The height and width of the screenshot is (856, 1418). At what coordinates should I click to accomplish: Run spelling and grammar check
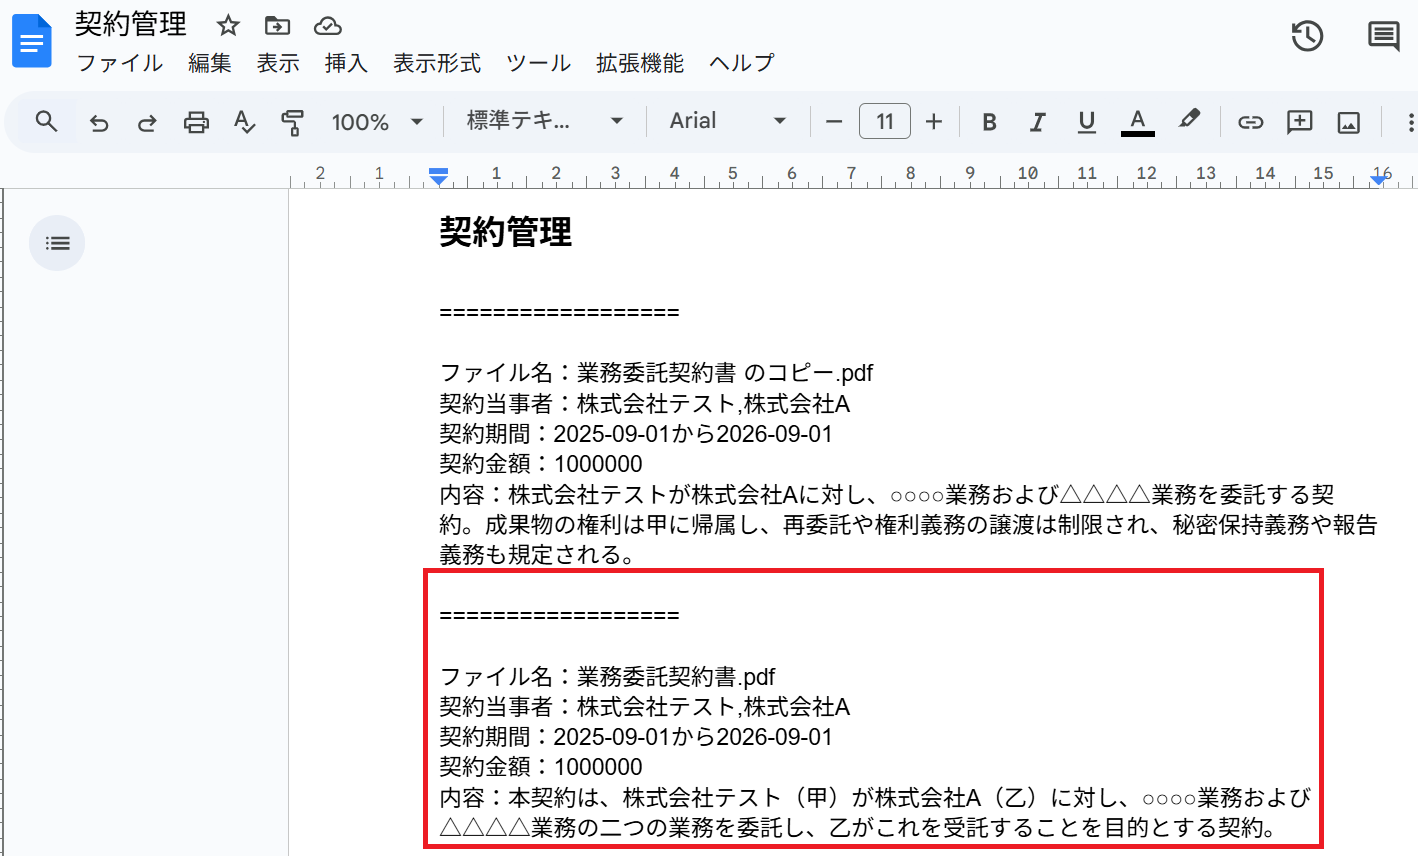pos(244,122)
